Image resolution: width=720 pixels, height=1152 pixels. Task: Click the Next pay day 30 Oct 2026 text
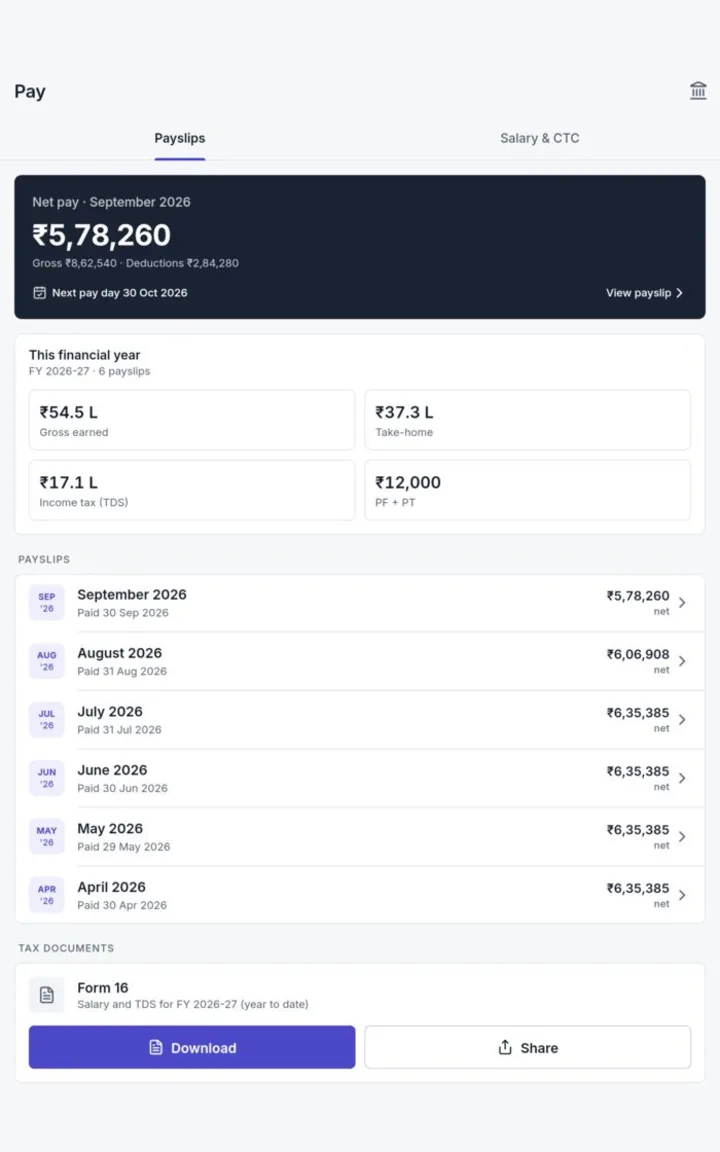(120, 292)
